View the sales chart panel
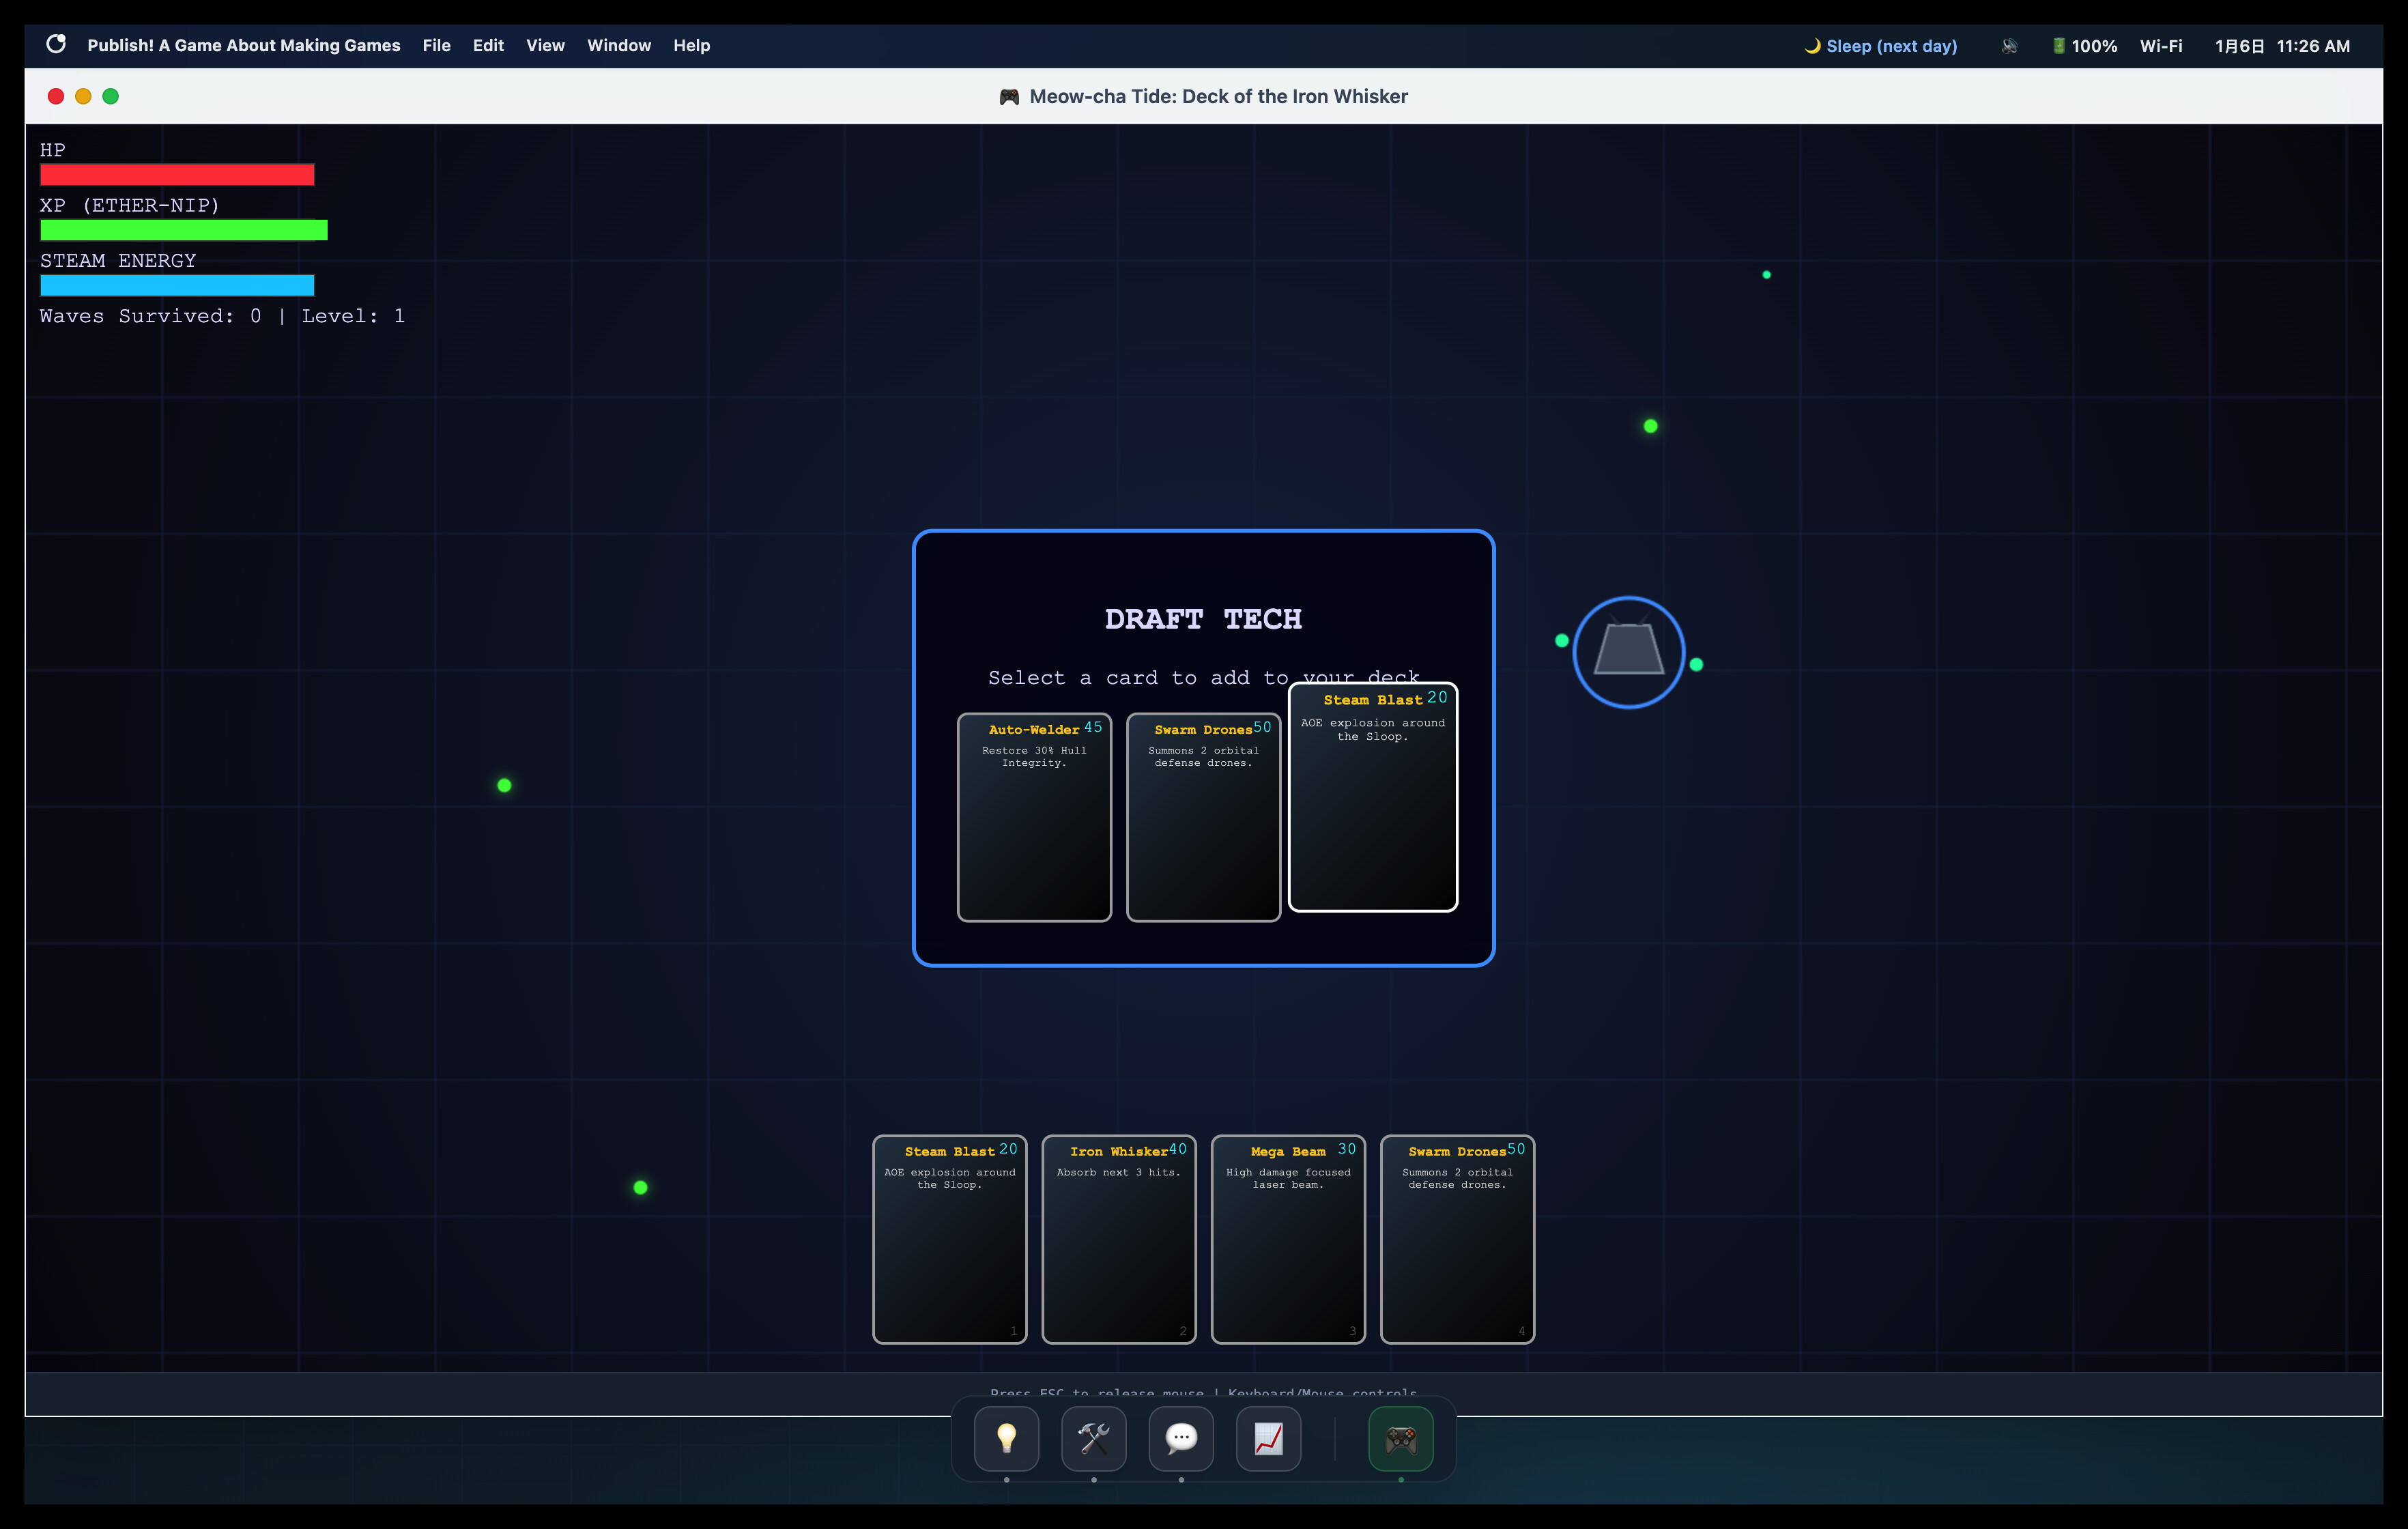This screenshot has width=2408, height=1529. tap(1268, 1439)
